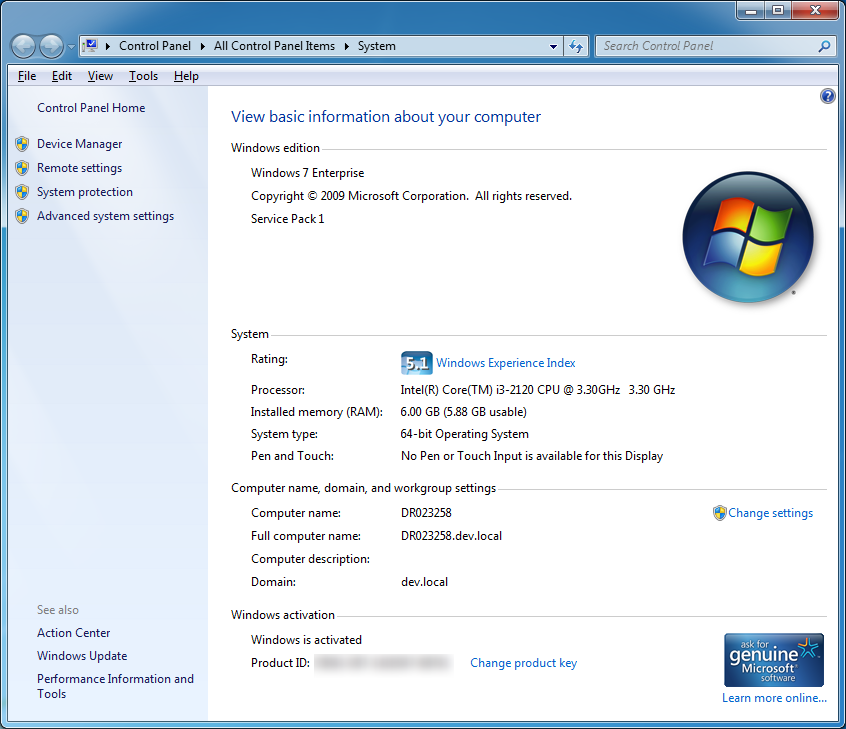Screen dimensions: 846x729
Task: Click the Refresh button beside address bar
Action: (x=576, y=46)
